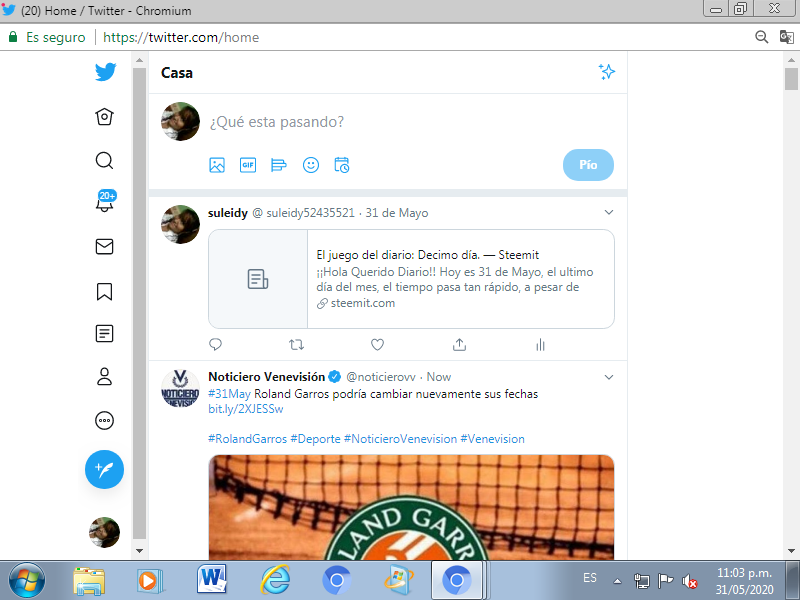This screenshot has height=600, width=800.
Task: Expand the chevron menu on suleidy's tweet
Action: pos(609,212)
